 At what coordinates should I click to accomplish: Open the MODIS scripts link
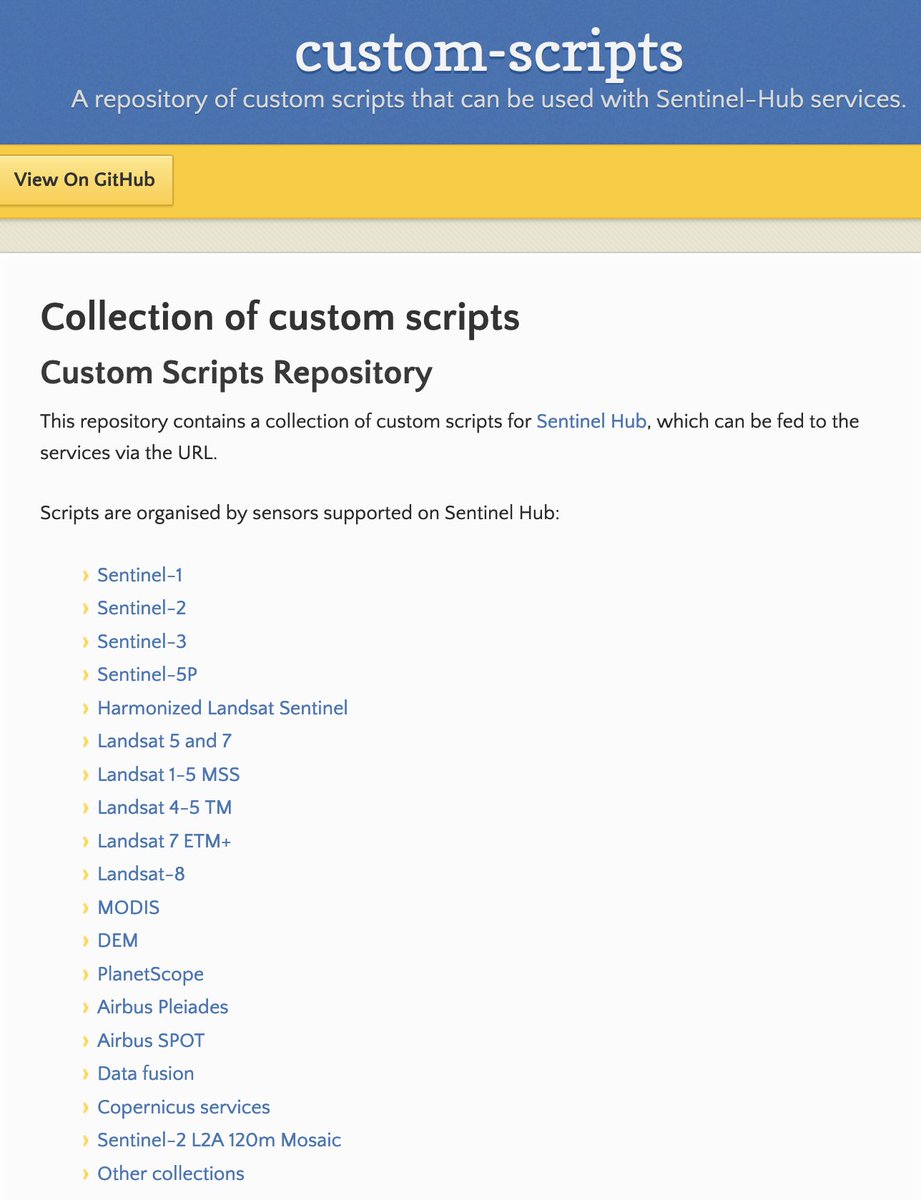(x=128, y=907)
